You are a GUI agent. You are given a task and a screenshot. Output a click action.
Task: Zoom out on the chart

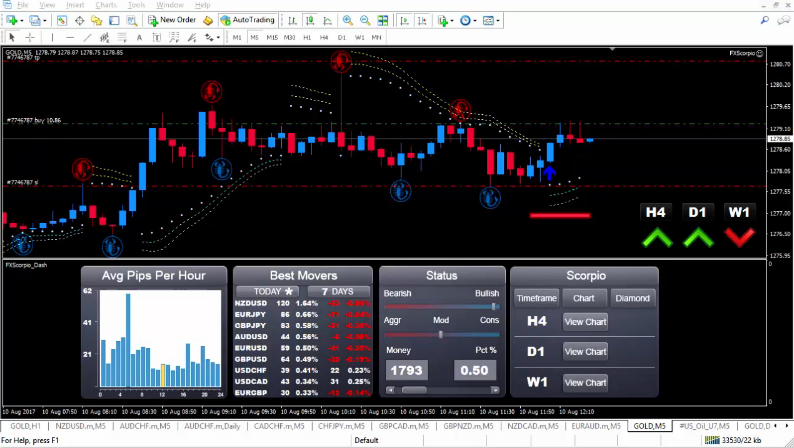(x=365, y=21)
